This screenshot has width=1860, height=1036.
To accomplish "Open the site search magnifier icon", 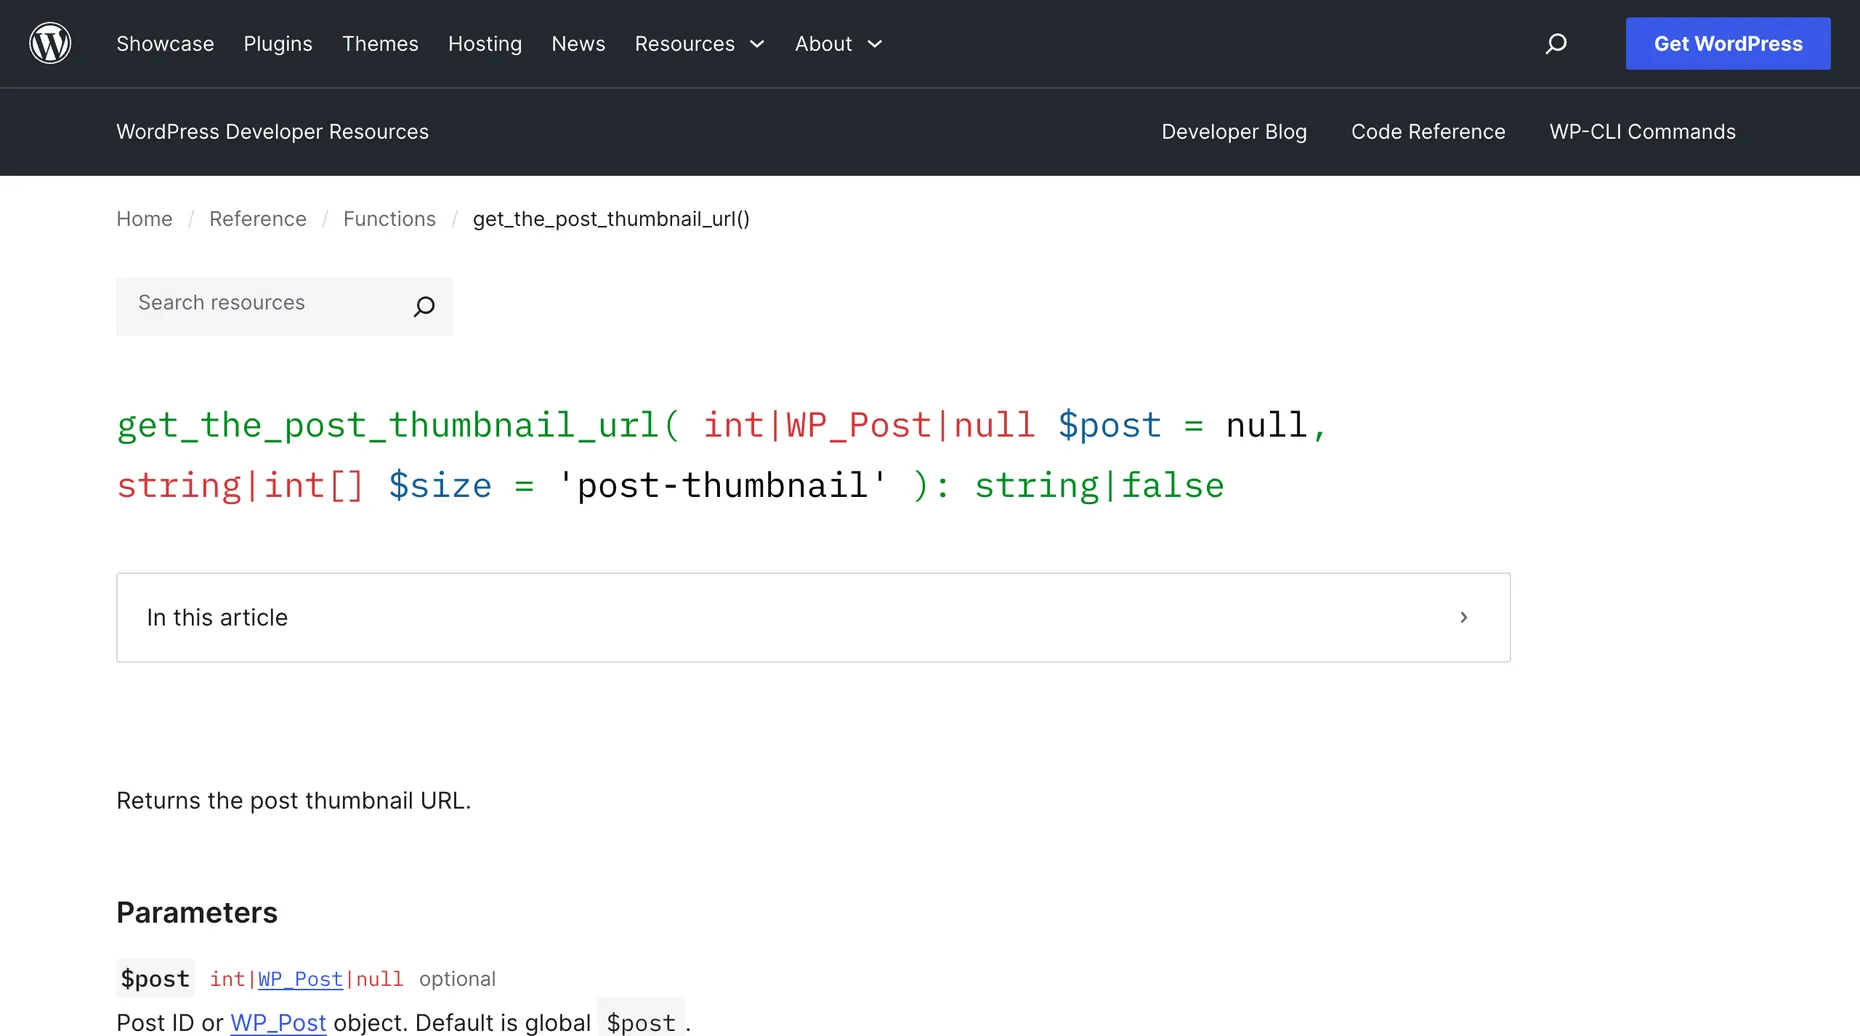I will coord(1556,43).
